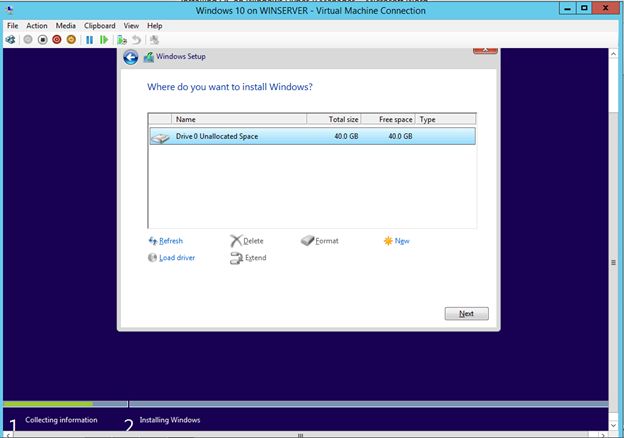
Task: Click the 40.0 GB free space cell
Action: point(400,136)
